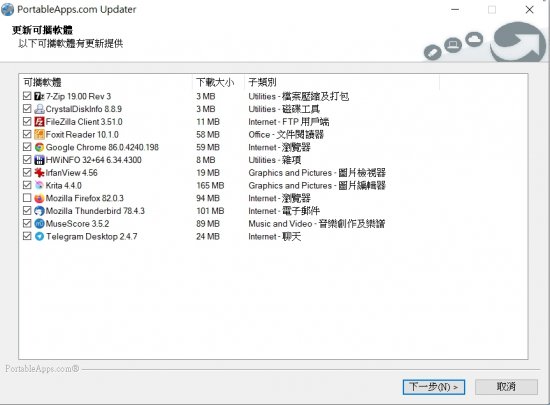Click the Utilities - 雜項 subcategory

[275, 160]
